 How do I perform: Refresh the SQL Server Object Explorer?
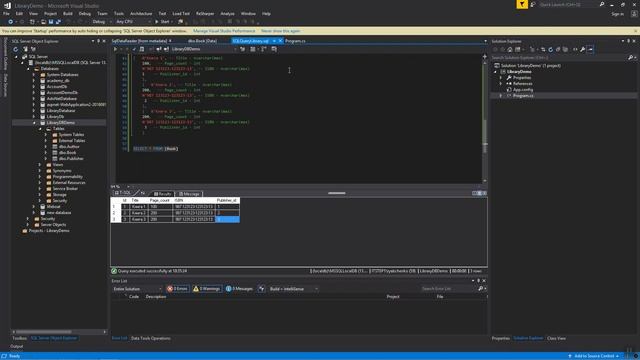tap(16, 49)
